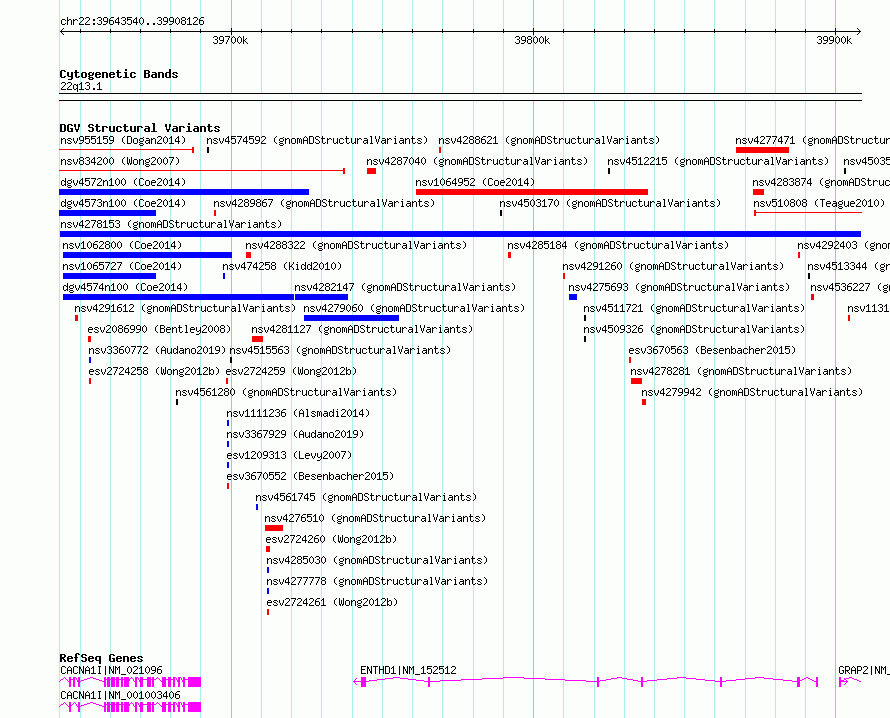Image resolution: width=890 pixels, height=718 pixels.
Task: Click the nsv955159 (Dogan2014) variant label
Action: pyautogui.click(x=123, y=140)
